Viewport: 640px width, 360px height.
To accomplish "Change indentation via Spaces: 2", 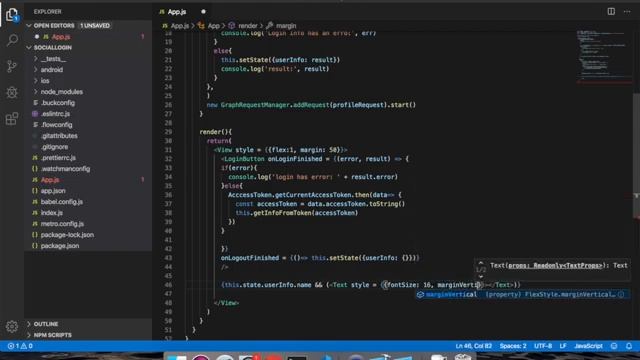I will pos(513,346).
